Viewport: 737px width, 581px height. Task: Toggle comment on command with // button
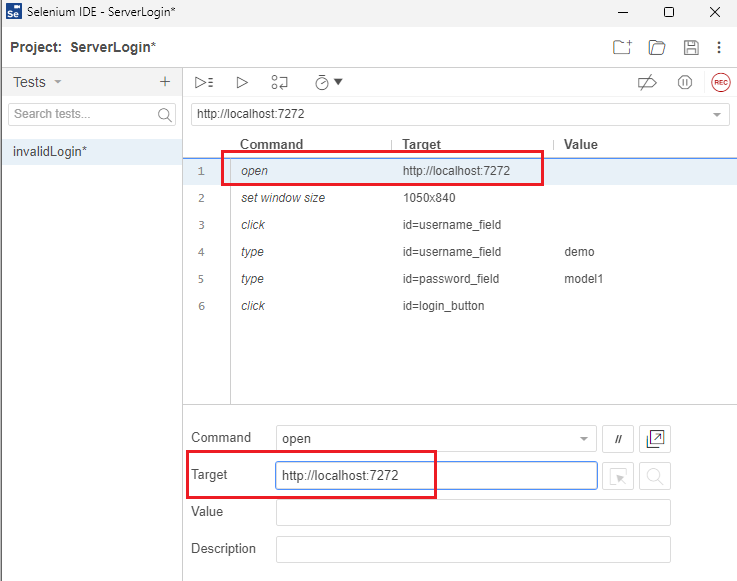(x=618, y=439)
